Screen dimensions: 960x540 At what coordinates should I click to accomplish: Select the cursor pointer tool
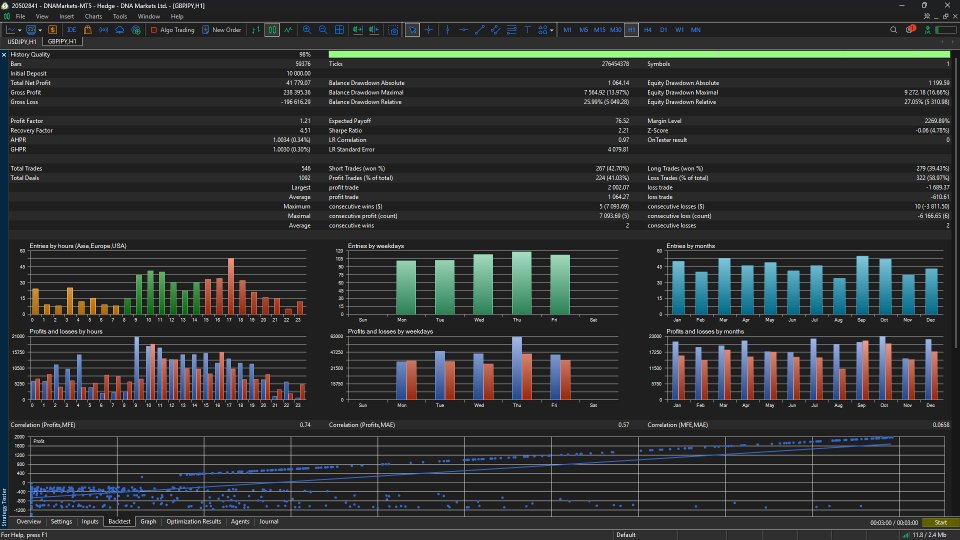(x=413, y=30)
